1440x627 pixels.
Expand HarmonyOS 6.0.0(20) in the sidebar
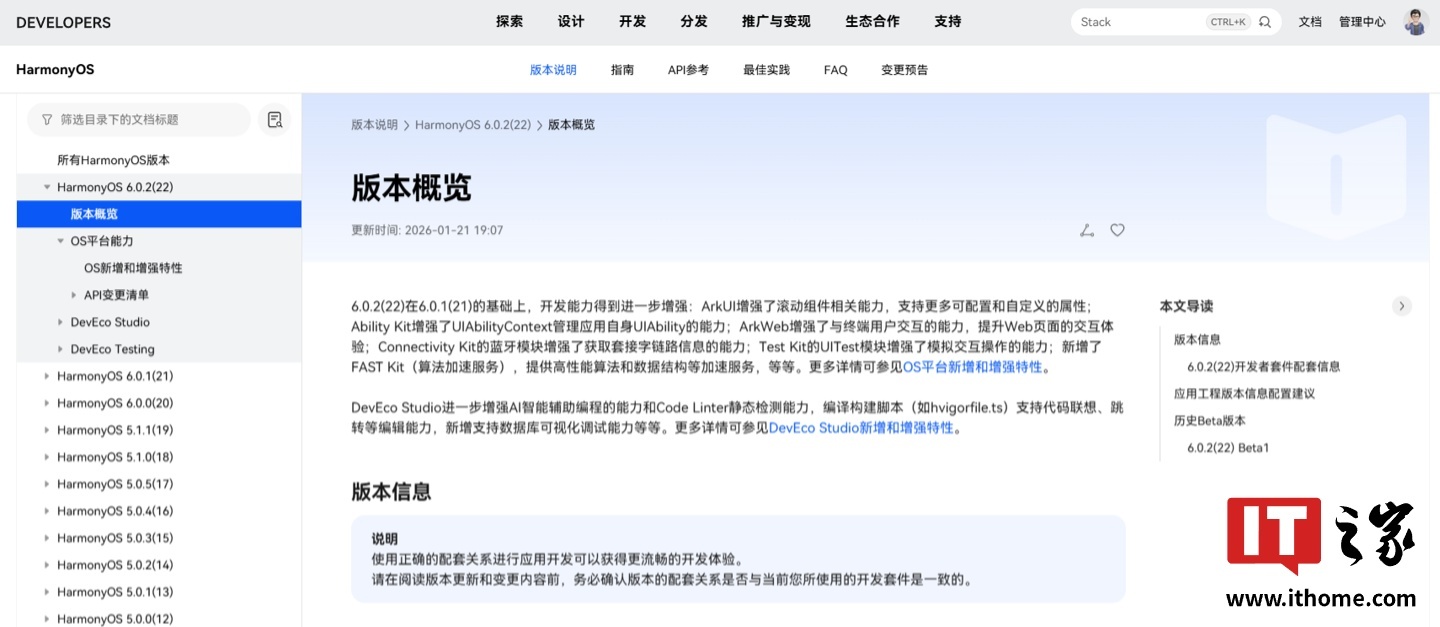coord(47,403)
